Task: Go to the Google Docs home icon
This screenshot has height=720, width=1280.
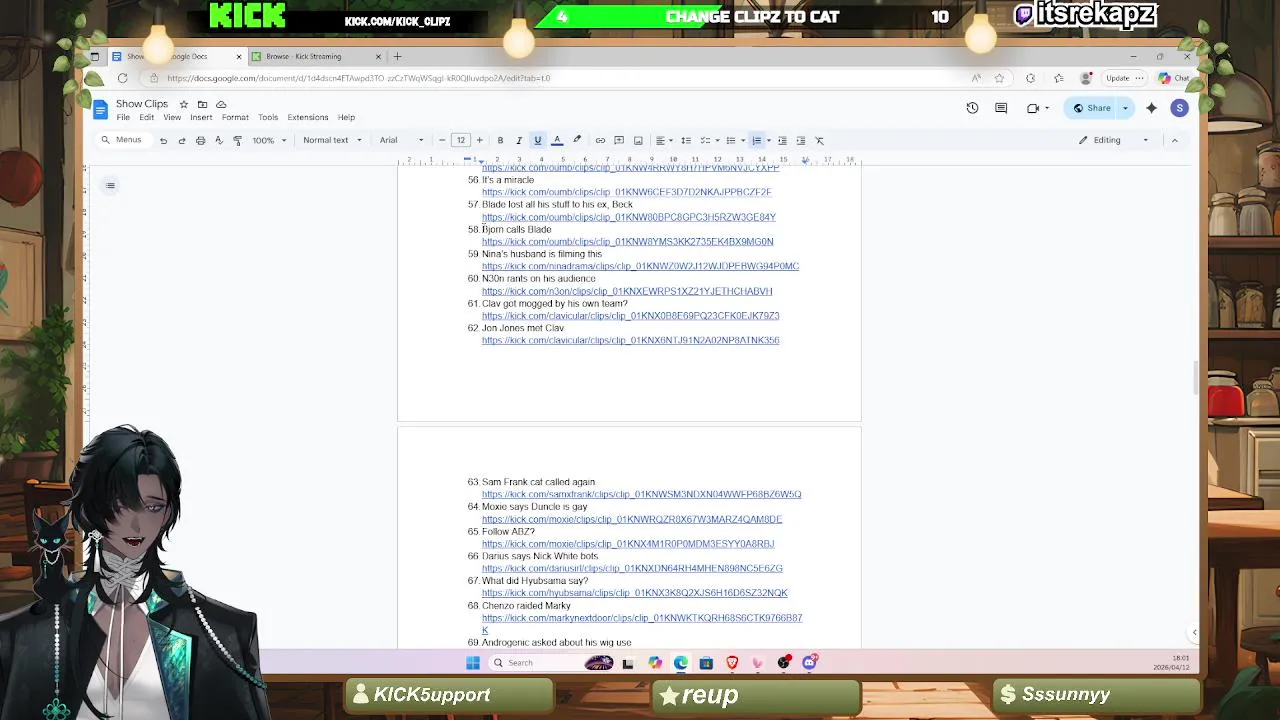Action: pos(100,109)
